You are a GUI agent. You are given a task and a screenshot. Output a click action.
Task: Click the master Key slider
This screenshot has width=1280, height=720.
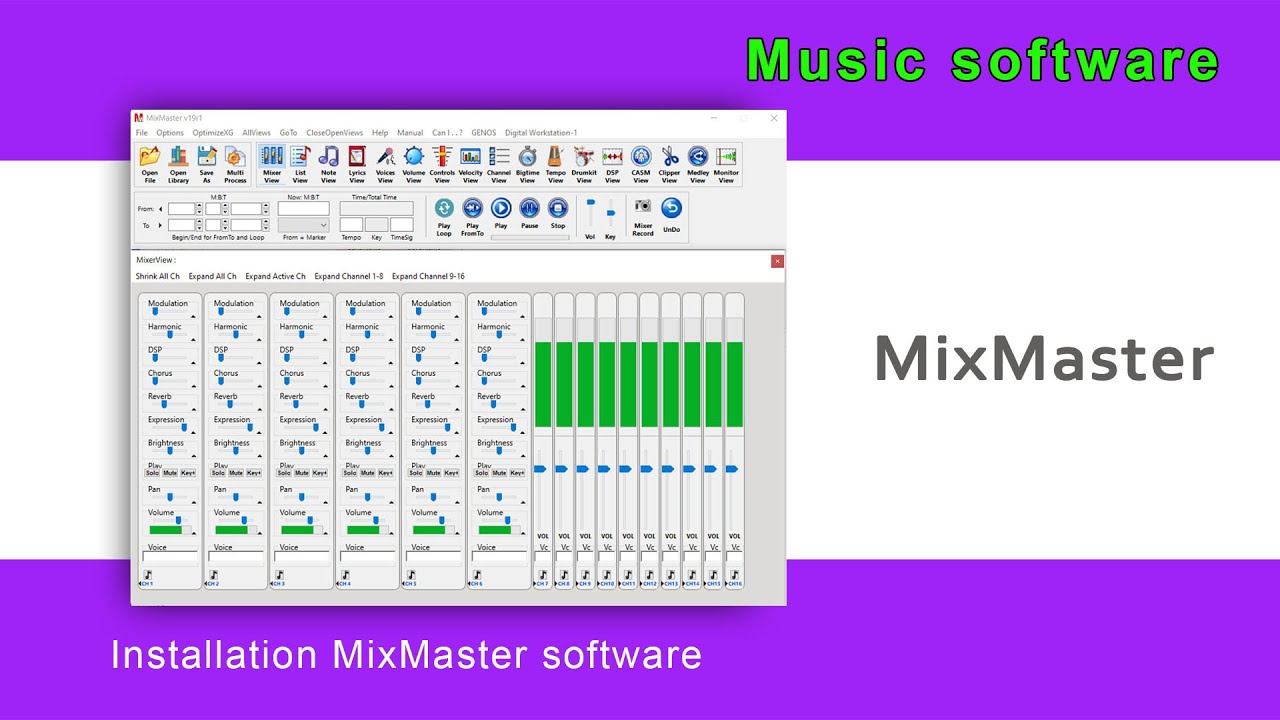click(610, 214)
